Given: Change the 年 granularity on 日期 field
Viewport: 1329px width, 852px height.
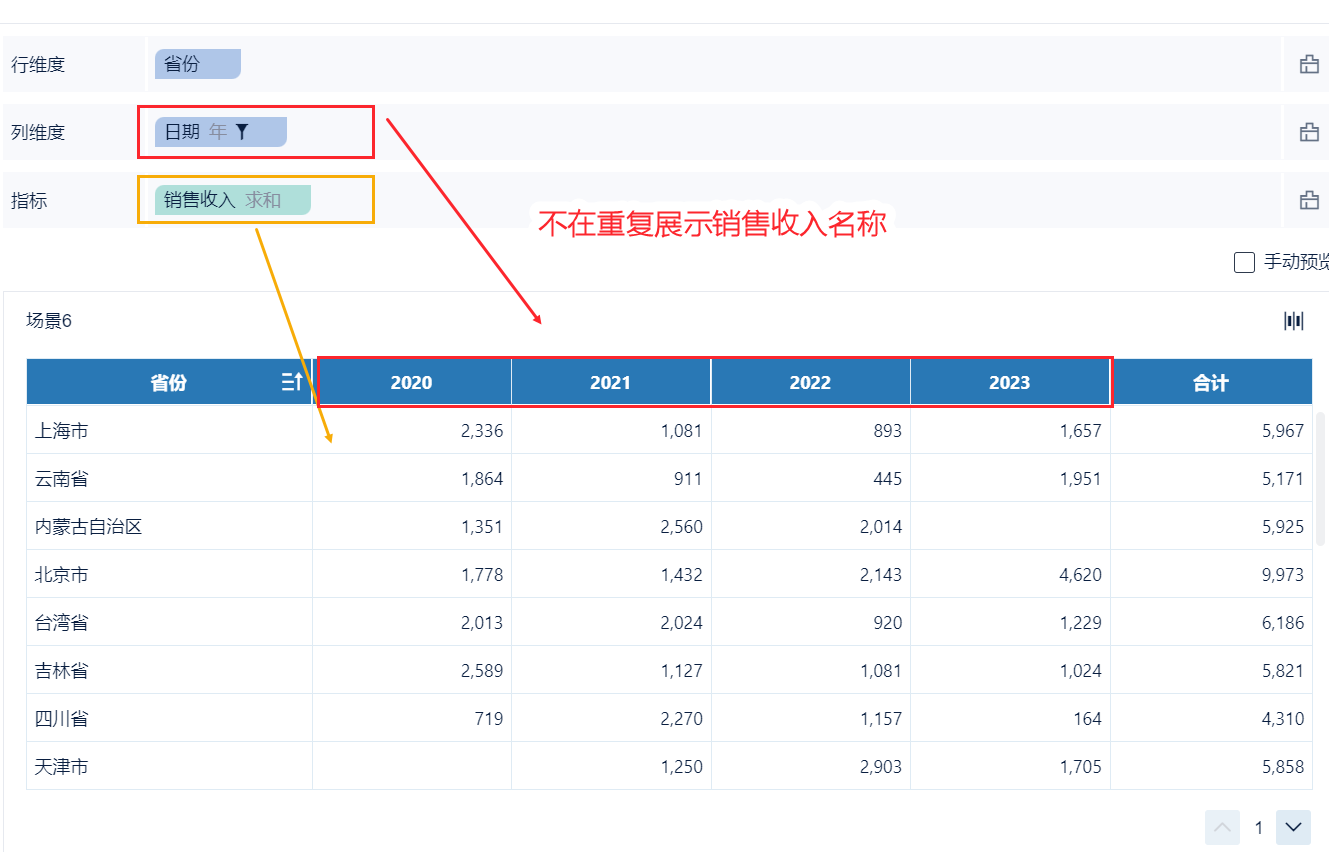Looking at the screenshot, I should [218, 132].
